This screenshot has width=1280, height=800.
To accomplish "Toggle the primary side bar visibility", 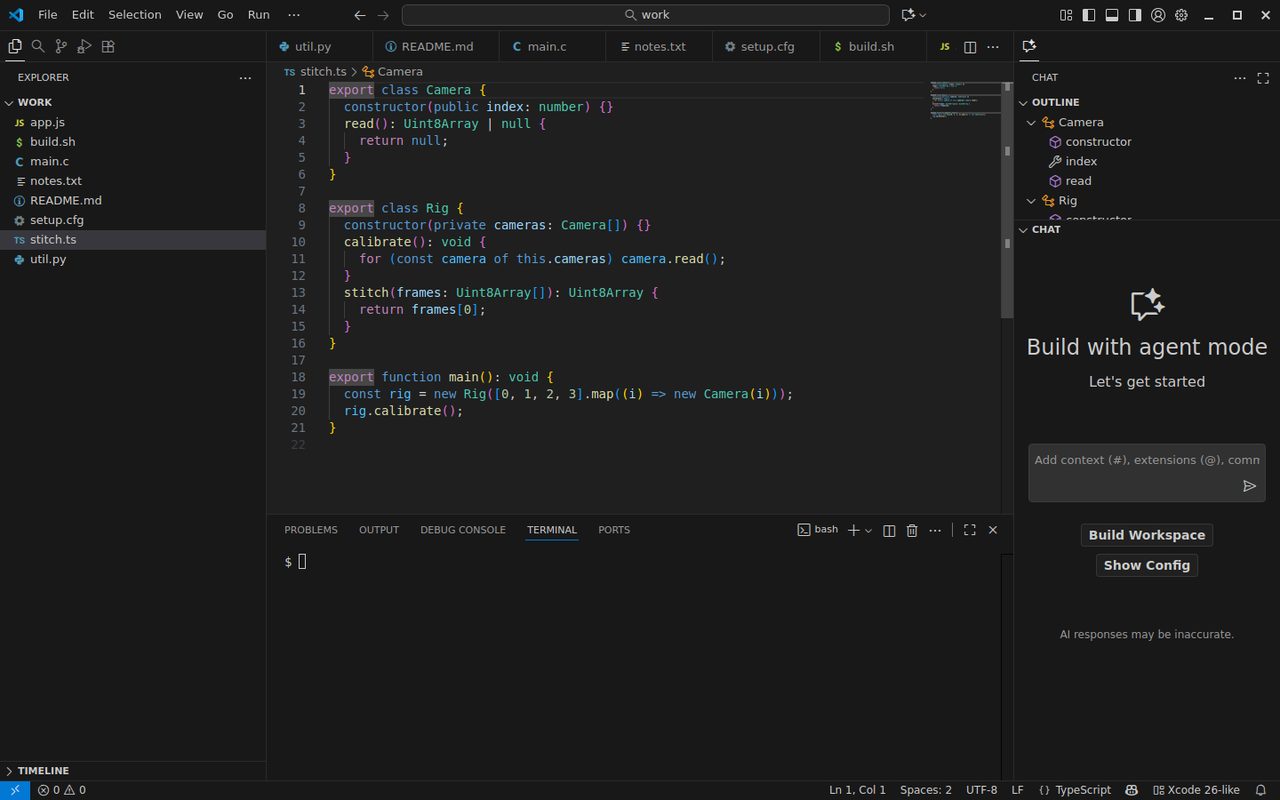I will coord(1089,15).
